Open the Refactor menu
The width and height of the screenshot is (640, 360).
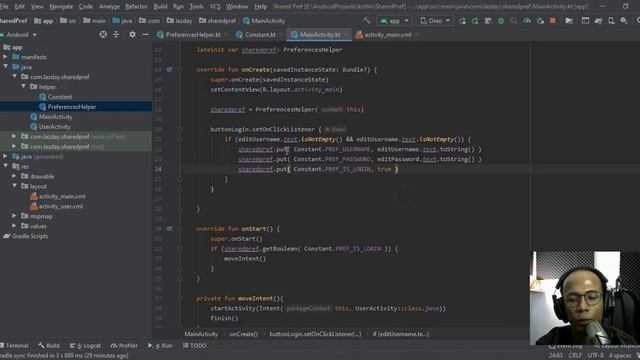coord(136,7)
